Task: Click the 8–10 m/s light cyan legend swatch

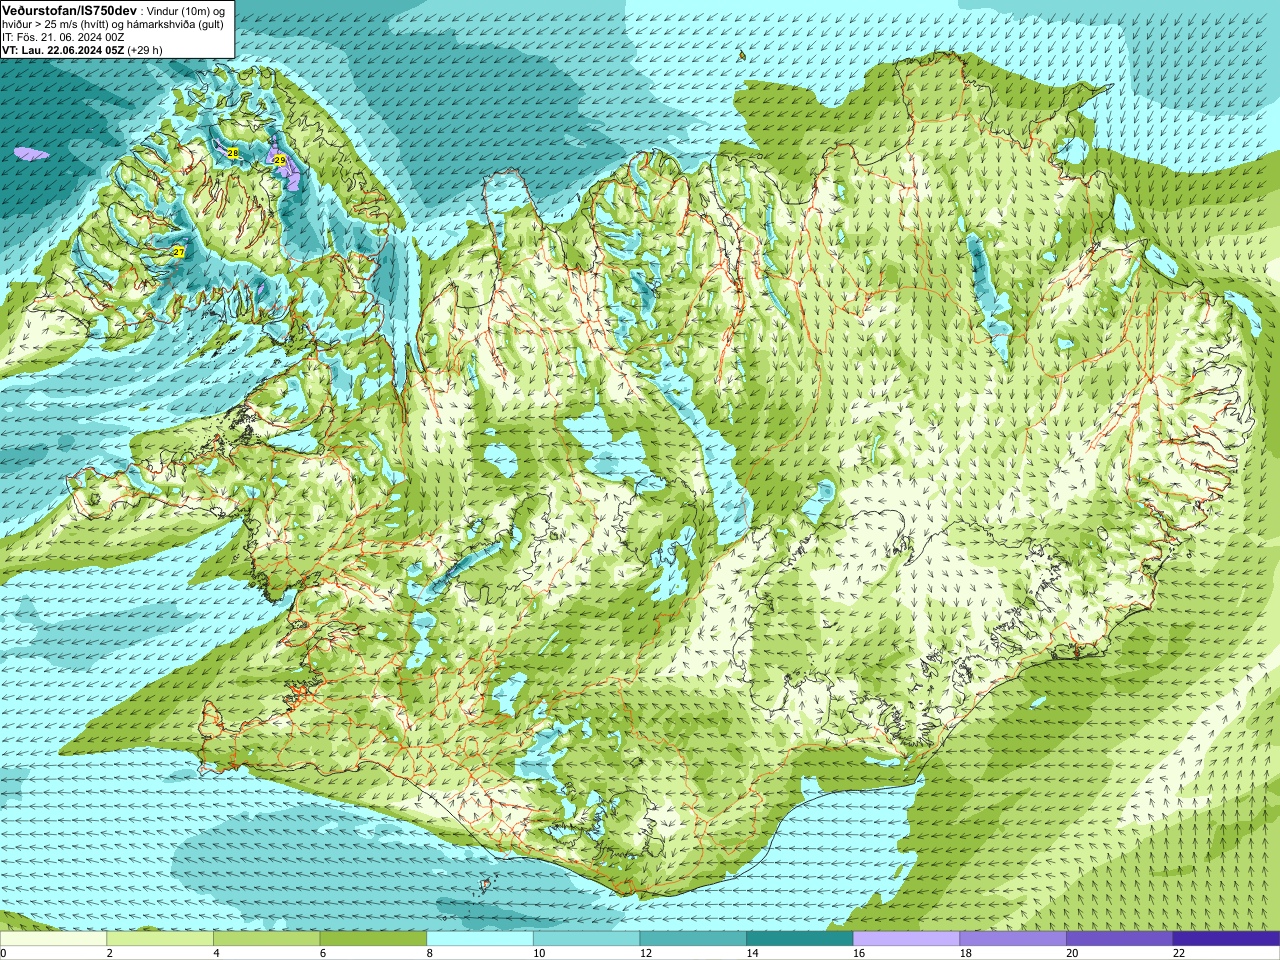Action: coord(480,939)
